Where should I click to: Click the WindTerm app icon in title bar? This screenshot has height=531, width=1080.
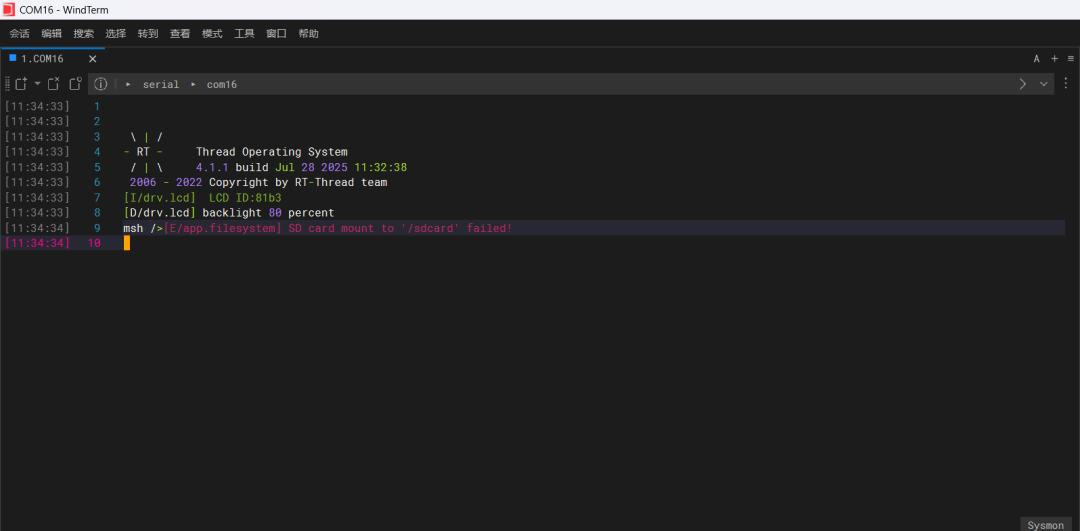tap(9, 9)
